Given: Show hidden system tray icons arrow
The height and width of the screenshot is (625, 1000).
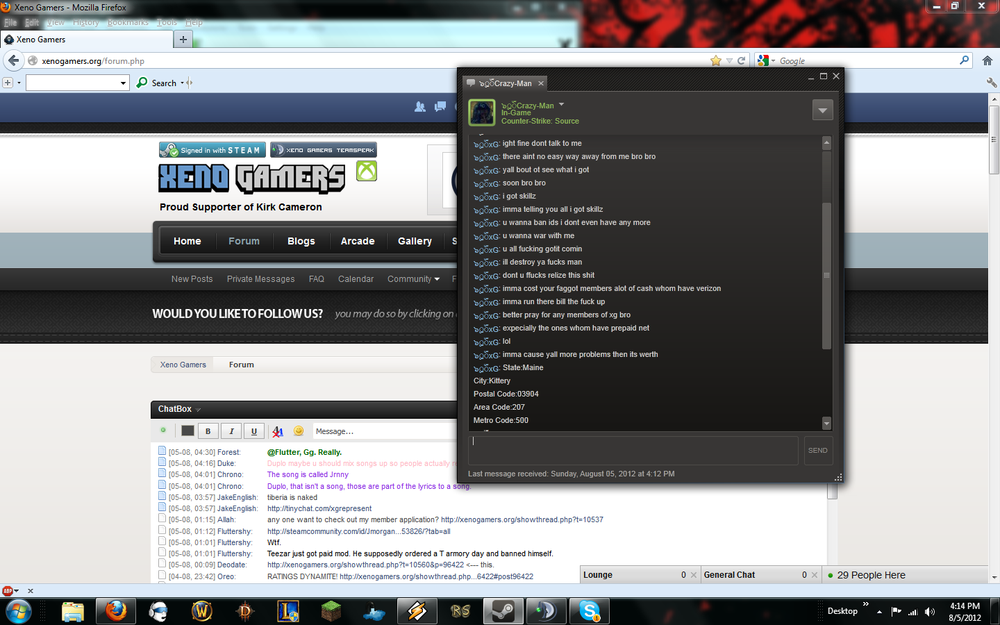Looking at the screenshot, I should pos(879,612).
